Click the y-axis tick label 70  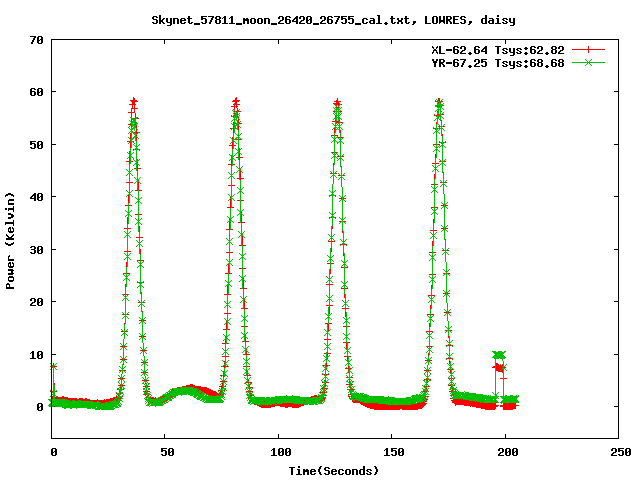(x=36, y=40)
